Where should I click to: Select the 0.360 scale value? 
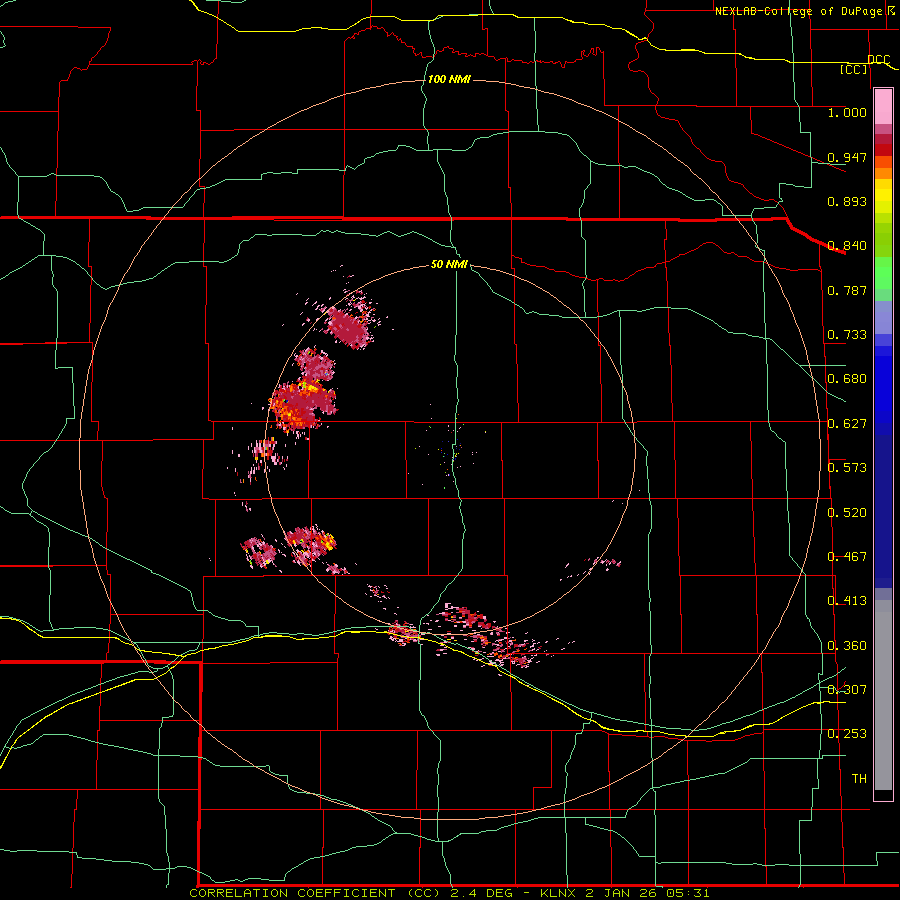[847, 646]
